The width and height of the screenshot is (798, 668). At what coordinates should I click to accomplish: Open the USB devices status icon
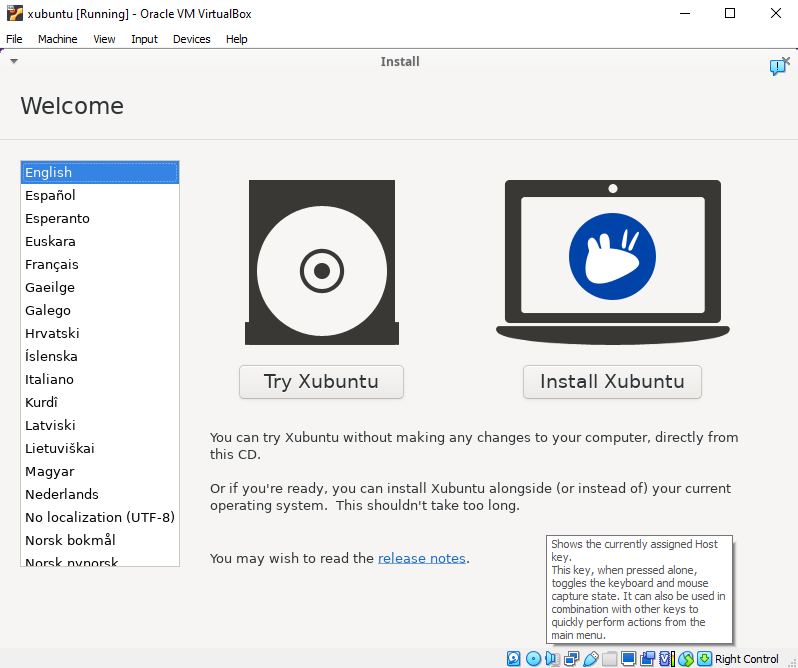[x=590, y=658]
